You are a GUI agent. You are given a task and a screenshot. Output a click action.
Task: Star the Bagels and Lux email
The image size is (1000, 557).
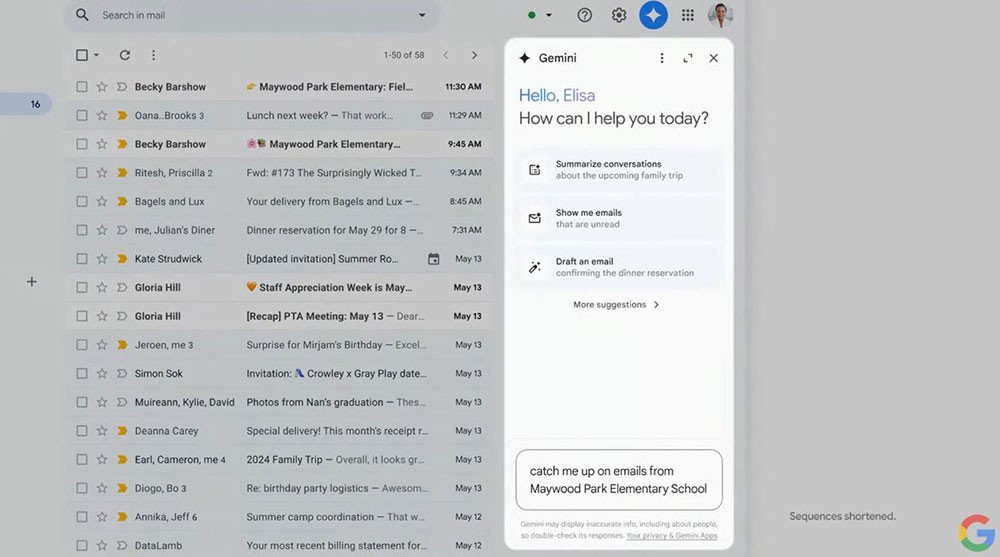[x=102, y=202]
